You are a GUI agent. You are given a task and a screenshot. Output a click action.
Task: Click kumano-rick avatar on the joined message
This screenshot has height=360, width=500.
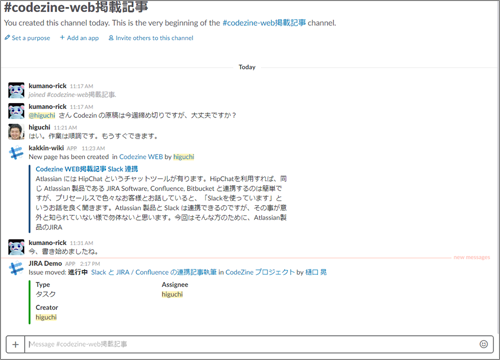coord(16,90)
